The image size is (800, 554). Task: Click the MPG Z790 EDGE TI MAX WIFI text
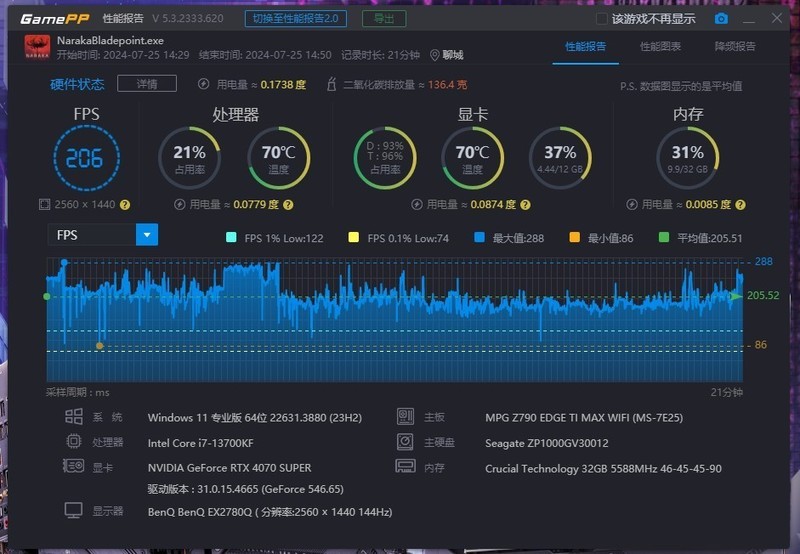[584, 418]
